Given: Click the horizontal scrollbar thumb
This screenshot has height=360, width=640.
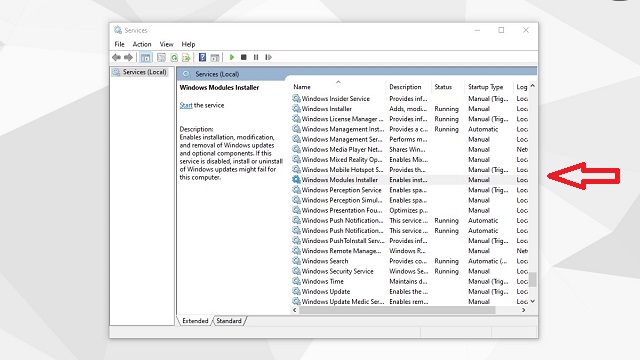Looking at the screenshot, I should (397, 310).
